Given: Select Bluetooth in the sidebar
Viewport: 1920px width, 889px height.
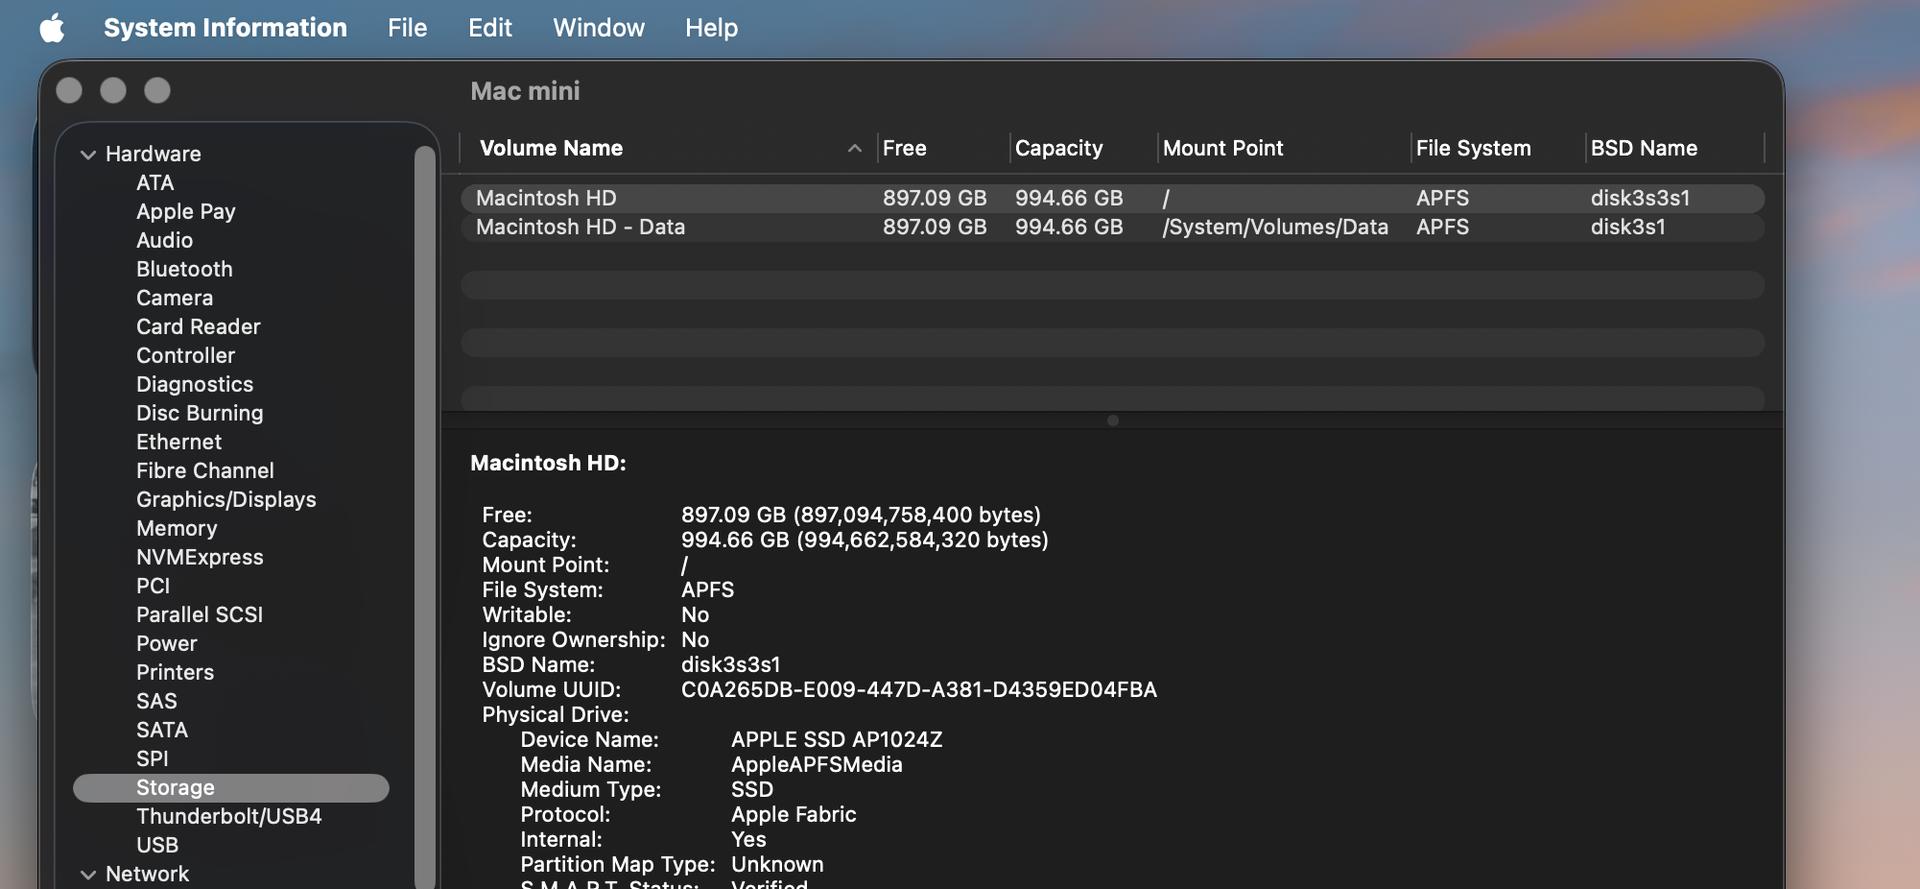Looking at the screenshot, I should point(184,270).
